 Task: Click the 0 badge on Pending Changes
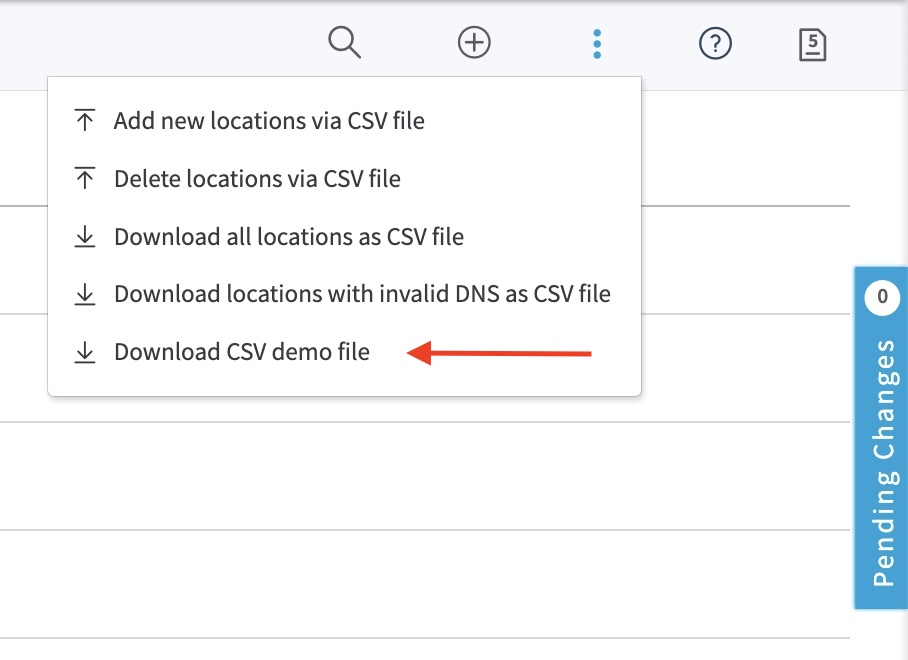click(x=882, y=297)
